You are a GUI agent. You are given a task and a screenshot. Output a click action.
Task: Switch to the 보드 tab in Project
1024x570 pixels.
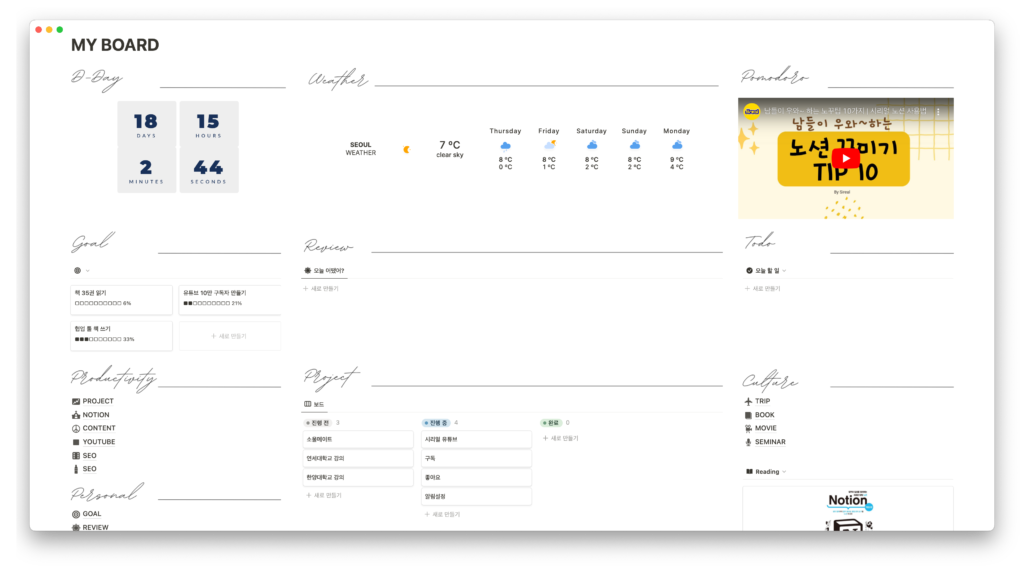click(x=314, y=405)
